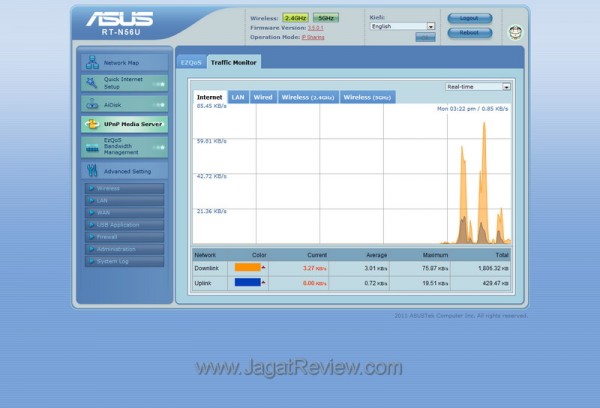Image resolution: width=600 pixels, height=408 pixels.
Task: Open Advanced Setting tools icon
Action: (92, 171)
